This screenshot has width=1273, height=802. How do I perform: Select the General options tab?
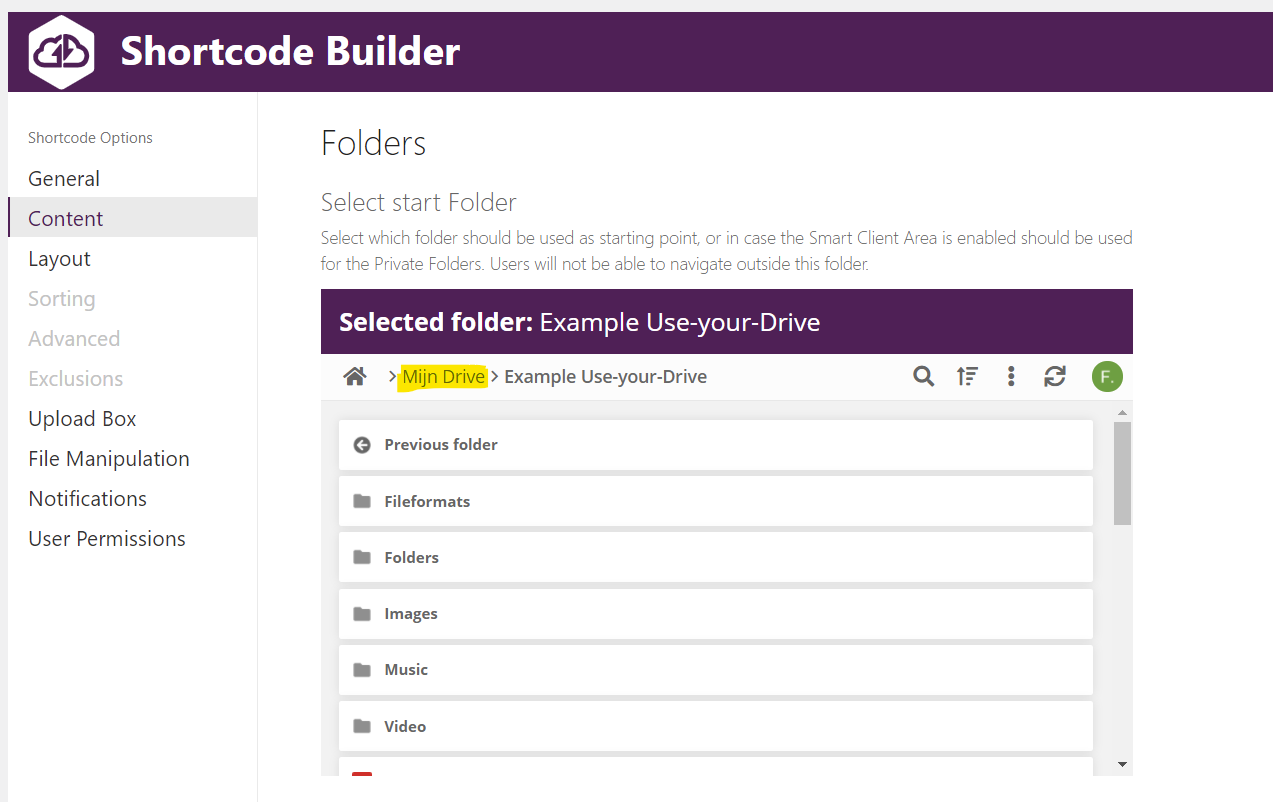coord(64,179)
